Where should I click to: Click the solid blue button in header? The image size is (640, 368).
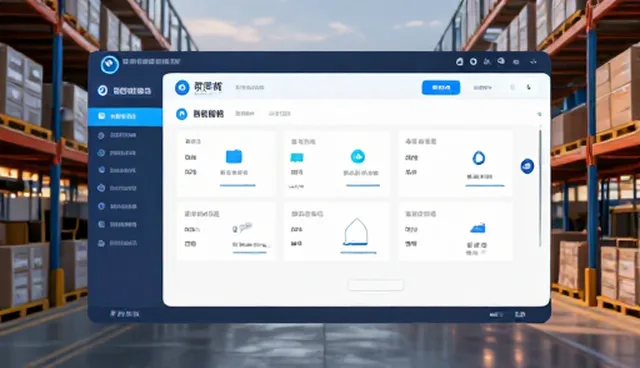click(441, 88)
